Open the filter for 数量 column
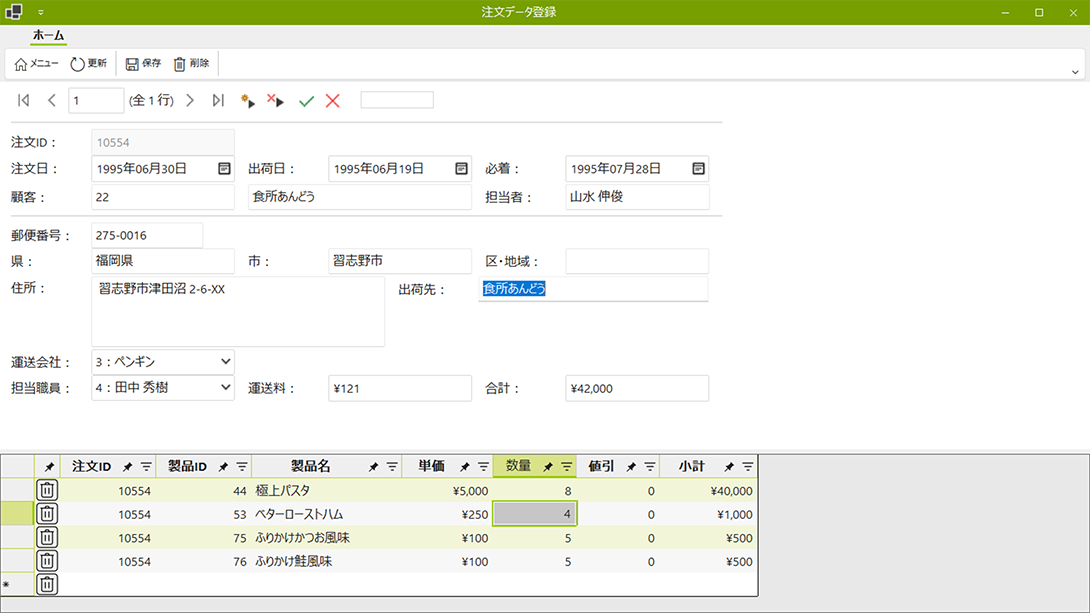This screenshot has height=613, width=1090. coord(567,467)
